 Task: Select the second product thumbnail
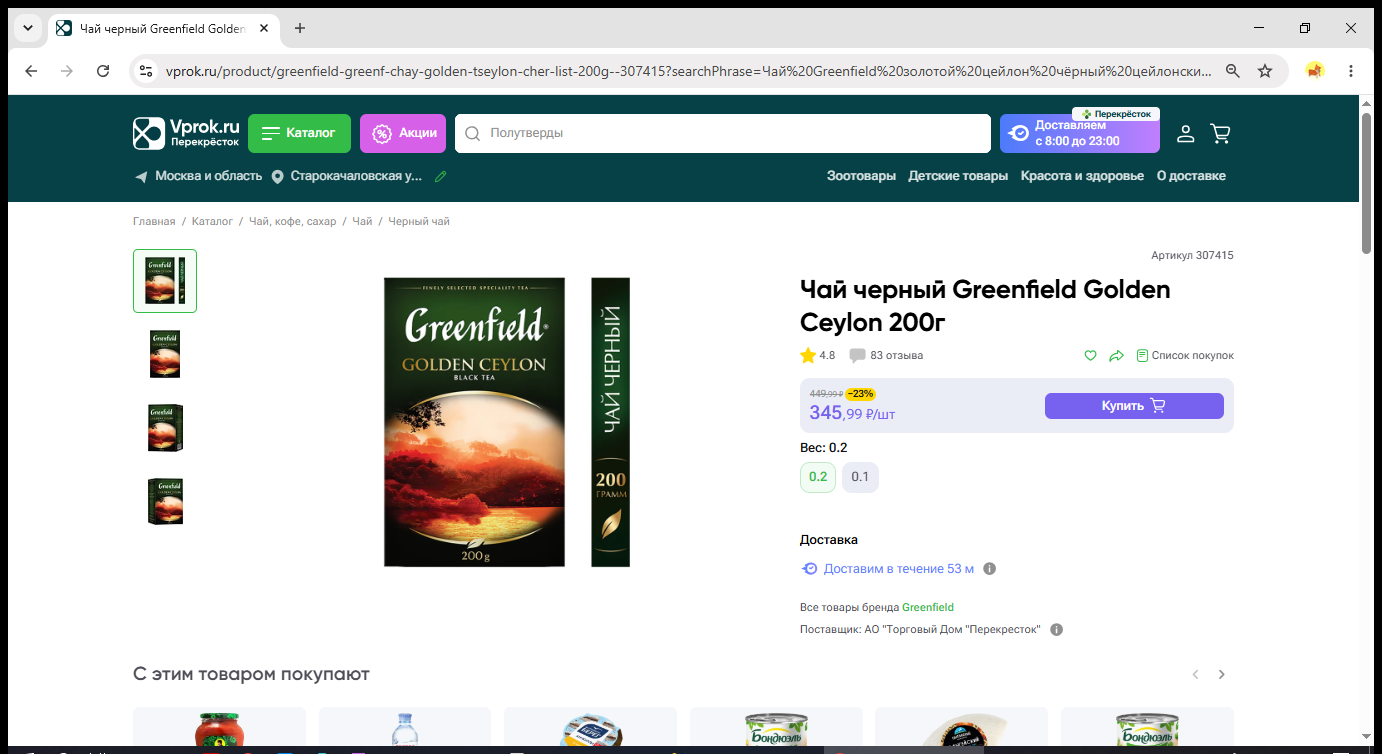(x=165, y=354)
